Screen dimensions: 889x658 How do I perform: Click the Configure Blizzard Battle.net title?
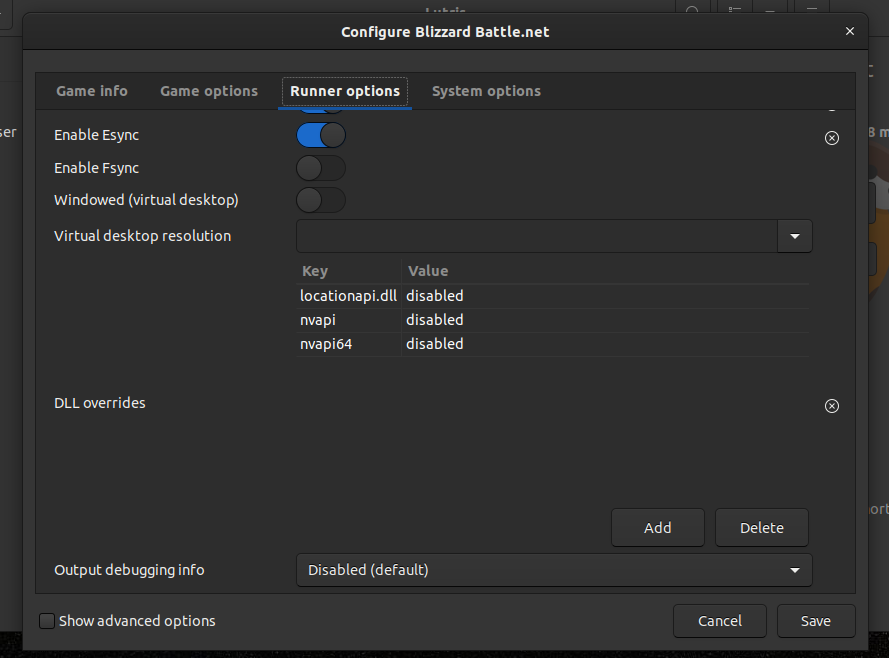pyautogui.click(x=445, y=32)
